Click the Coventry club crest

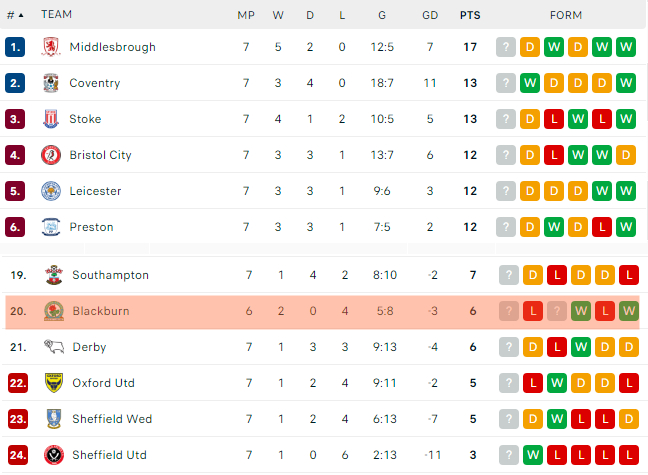tap(51, 83)
